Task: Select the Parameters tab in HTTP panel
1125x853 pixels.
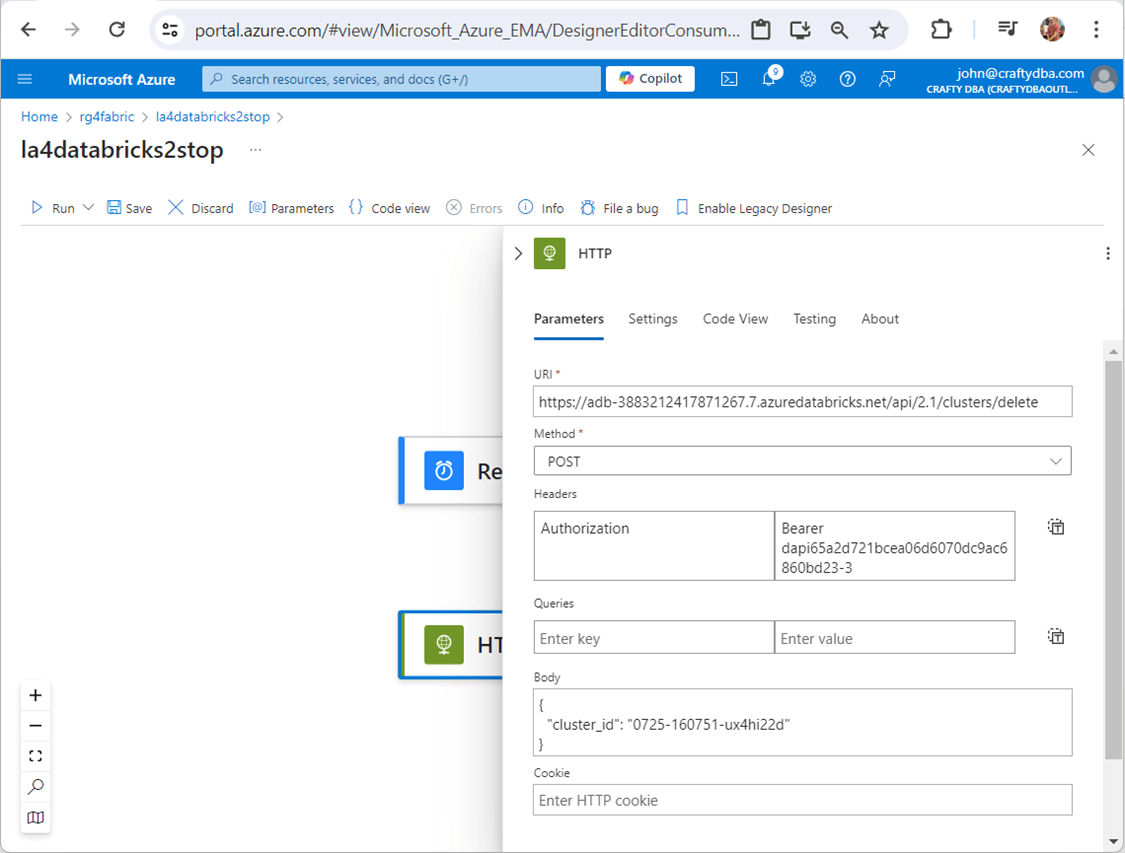Action: [568, 319]
